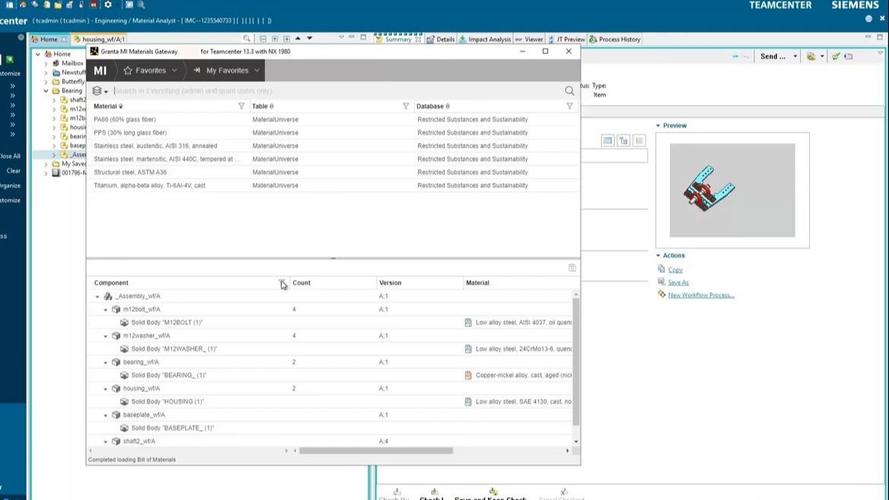
Task: Click the table view icon in summary pane
Action: tap(607, 140)
